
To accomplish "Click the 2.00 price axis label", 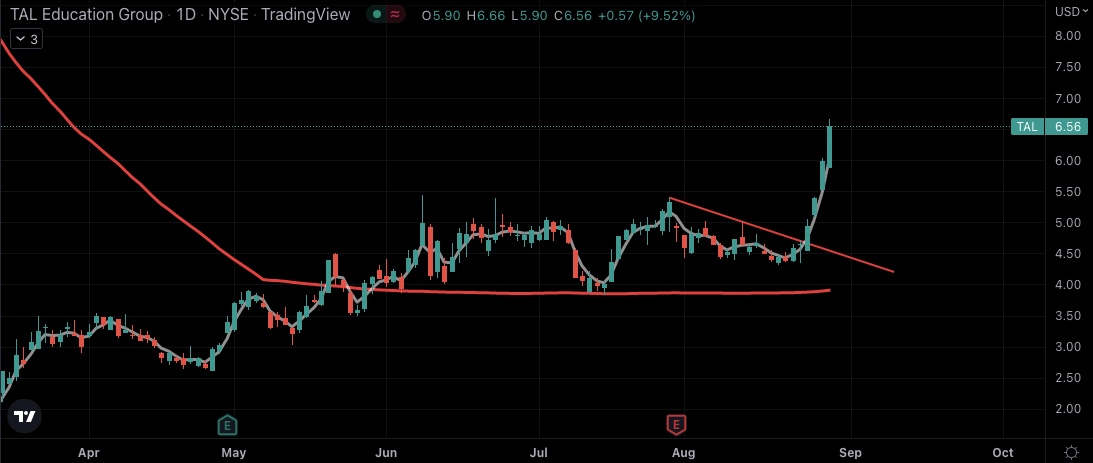I will (1068, 409).
